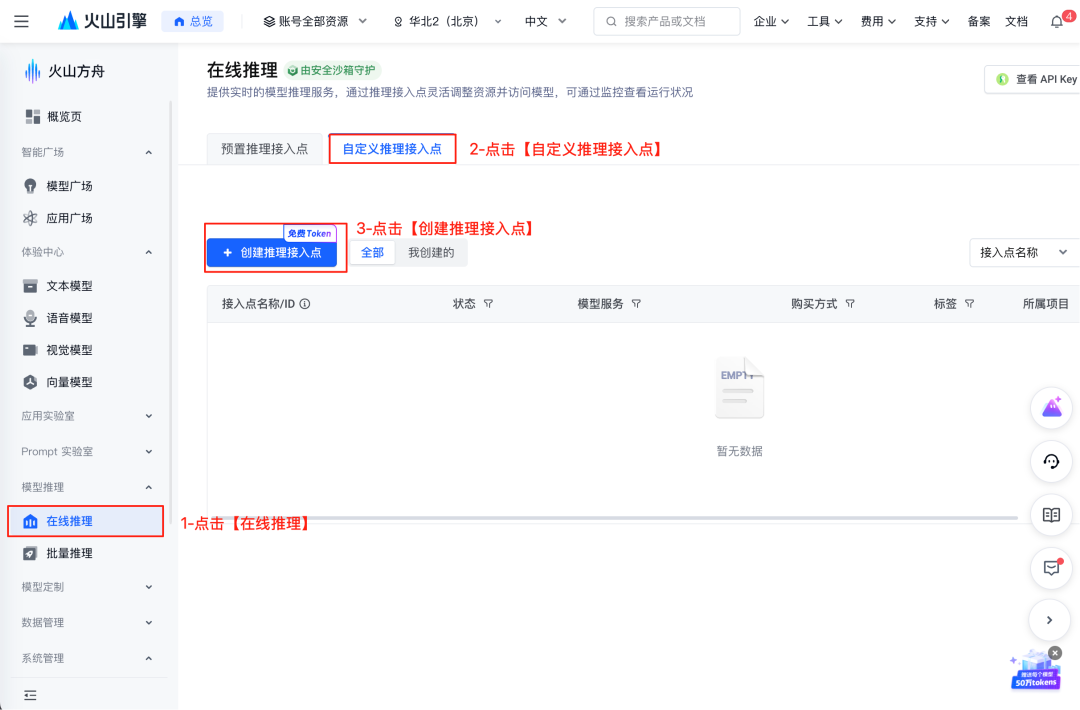Click info icon next to 接入点名称/ID
This screenshot has height=710, width=1080.
(305, 304)
